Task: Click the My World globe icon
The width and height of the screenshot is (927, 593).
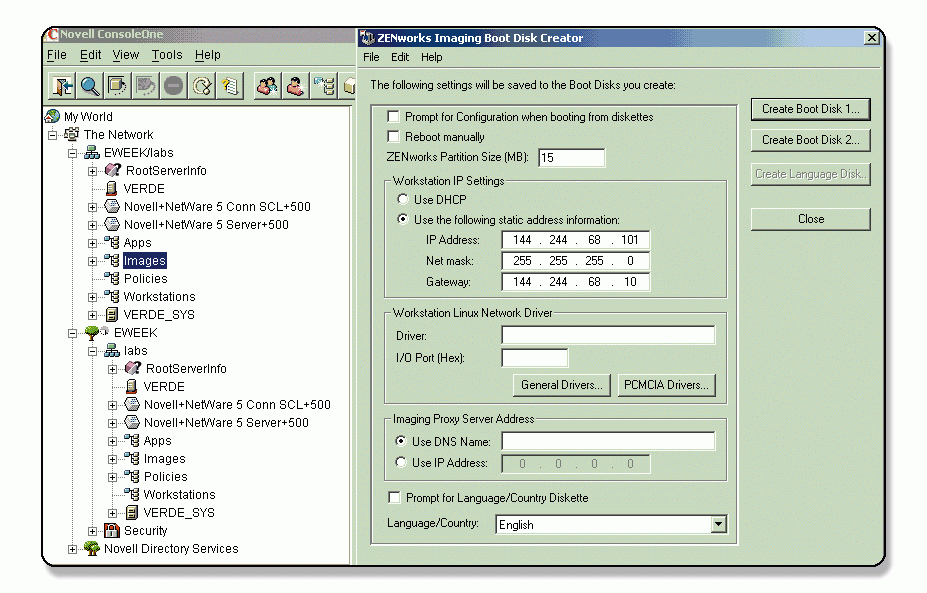Action: (53, 116)
